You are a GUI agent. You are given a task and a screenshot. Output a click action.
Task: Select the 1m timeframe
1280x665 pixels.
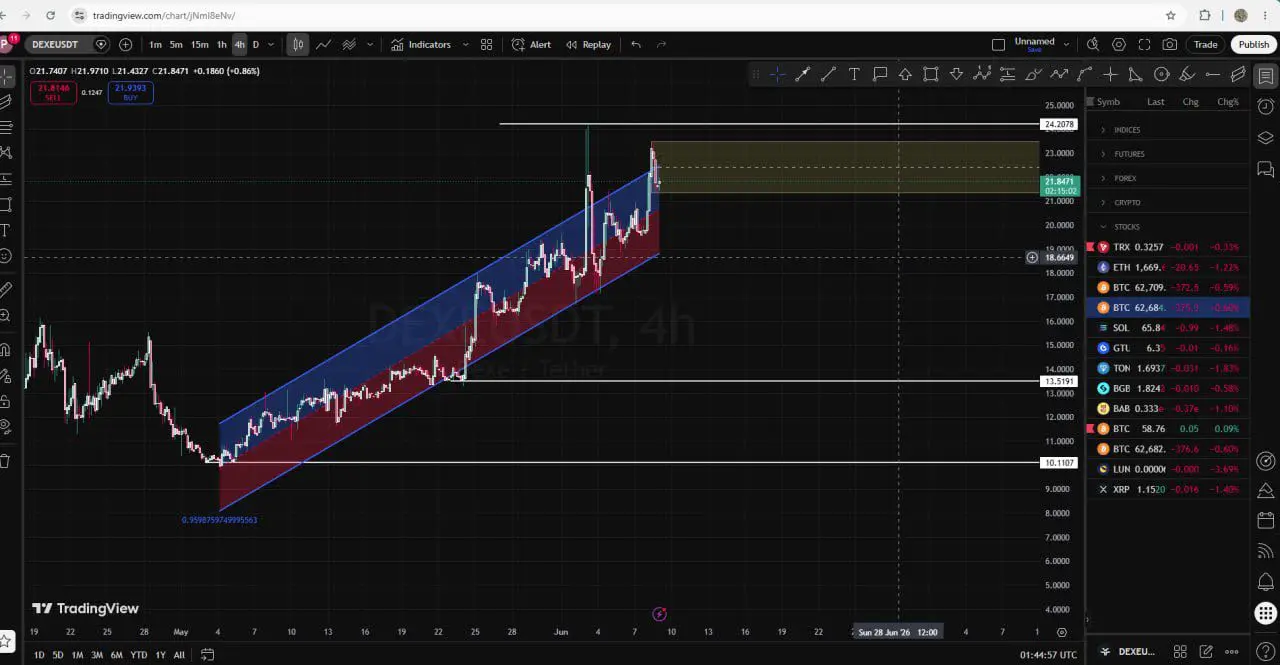(x=155, y=44)
